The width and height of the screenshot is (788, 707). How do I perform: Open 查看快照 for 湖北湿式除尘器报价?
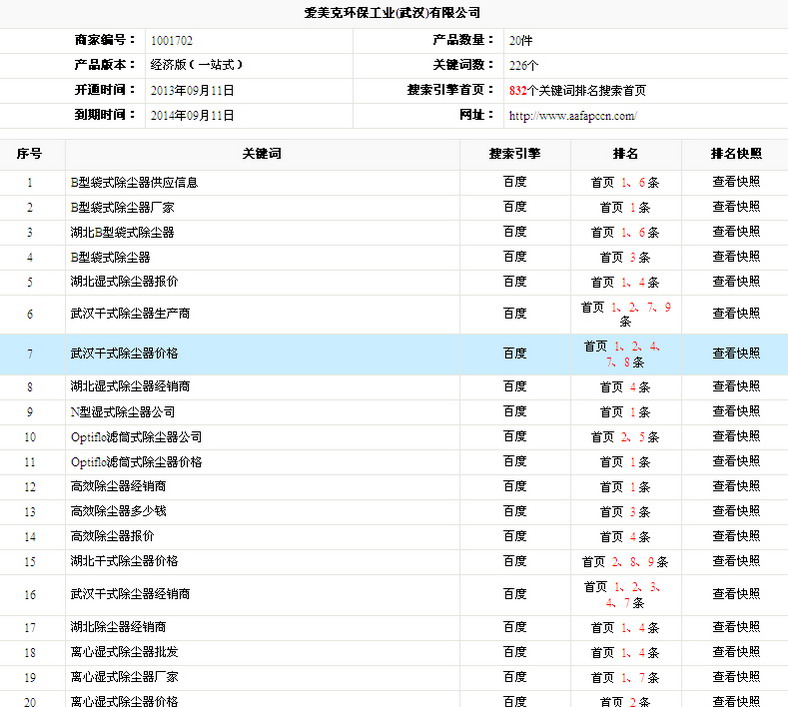736,282
